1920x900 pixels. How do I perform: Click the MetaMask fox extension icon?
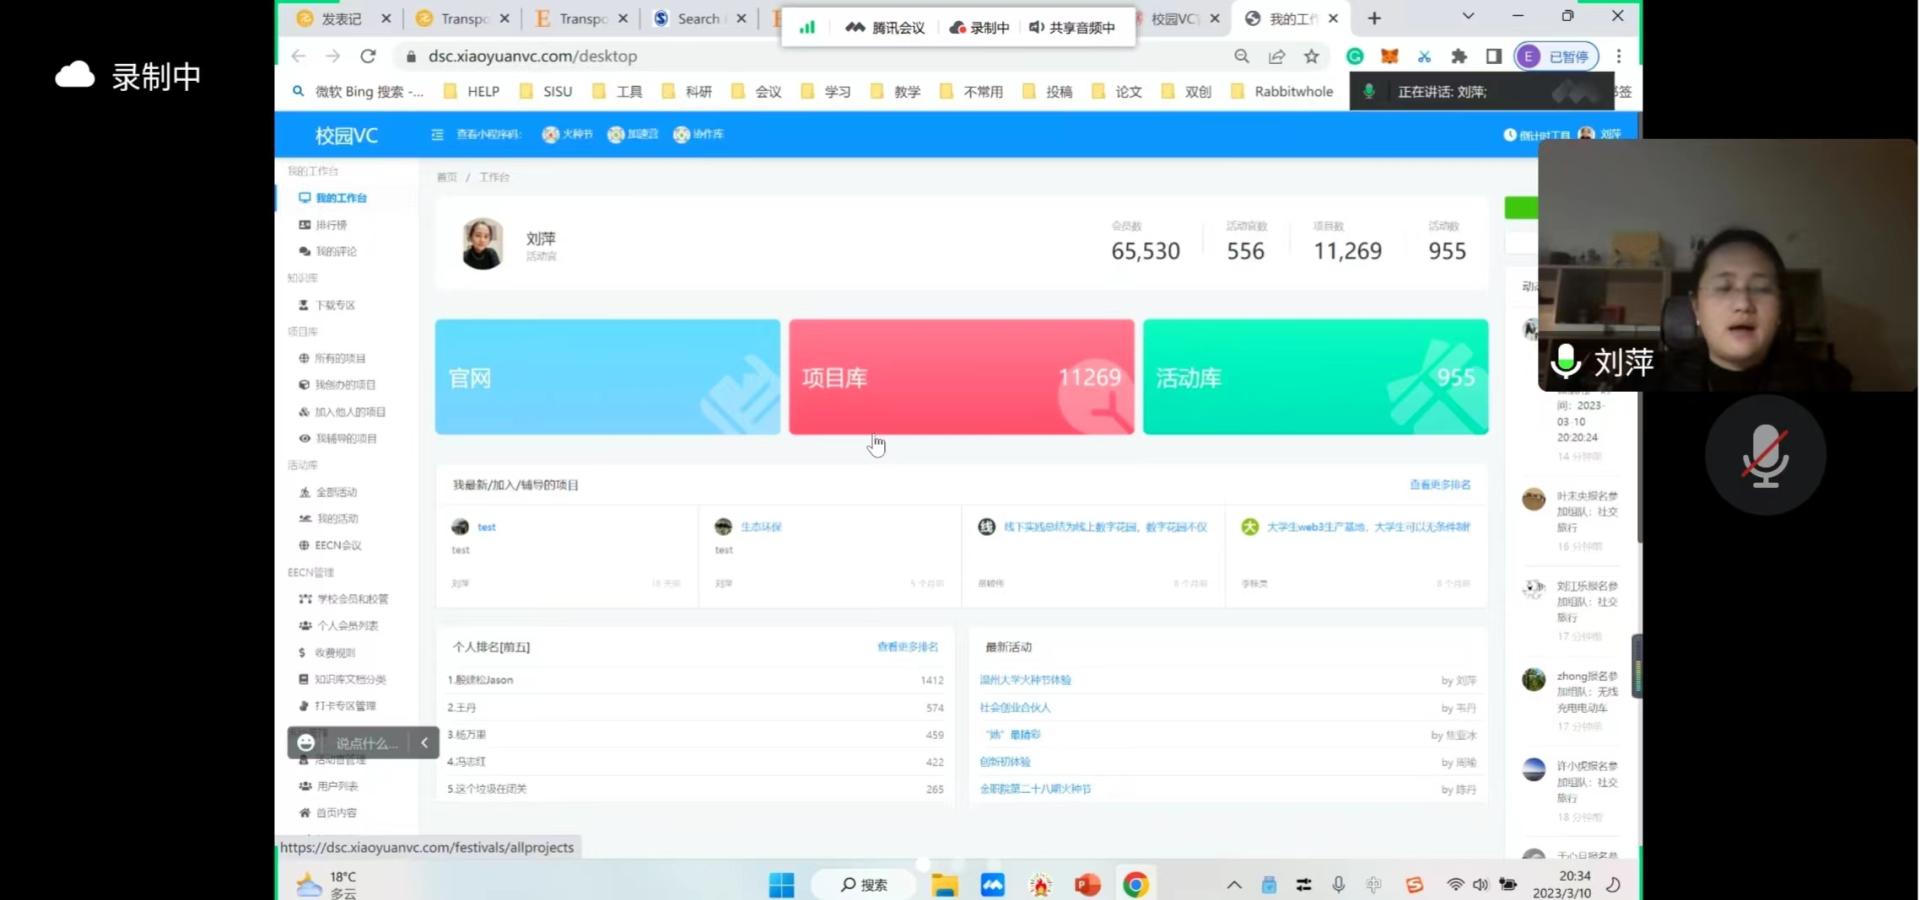click(1389, 57)
